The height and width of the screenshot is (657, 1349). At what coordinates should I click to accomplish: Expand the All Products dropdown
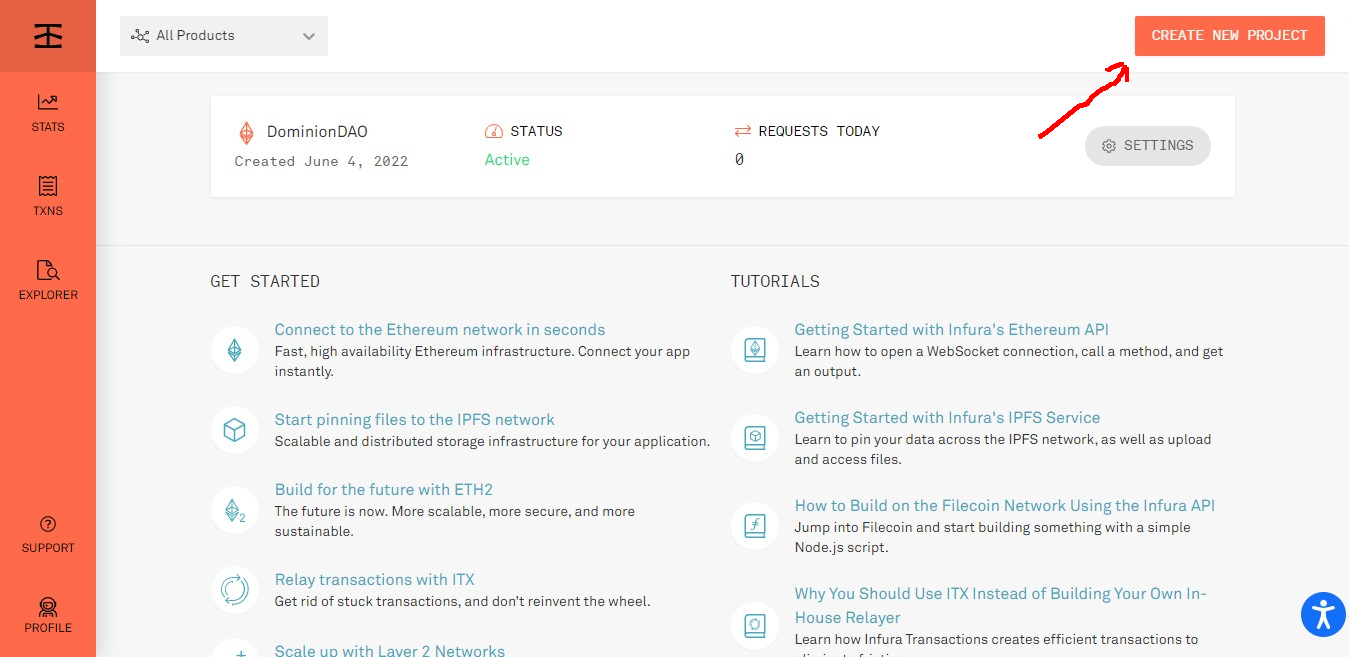[x=224, y=36]
